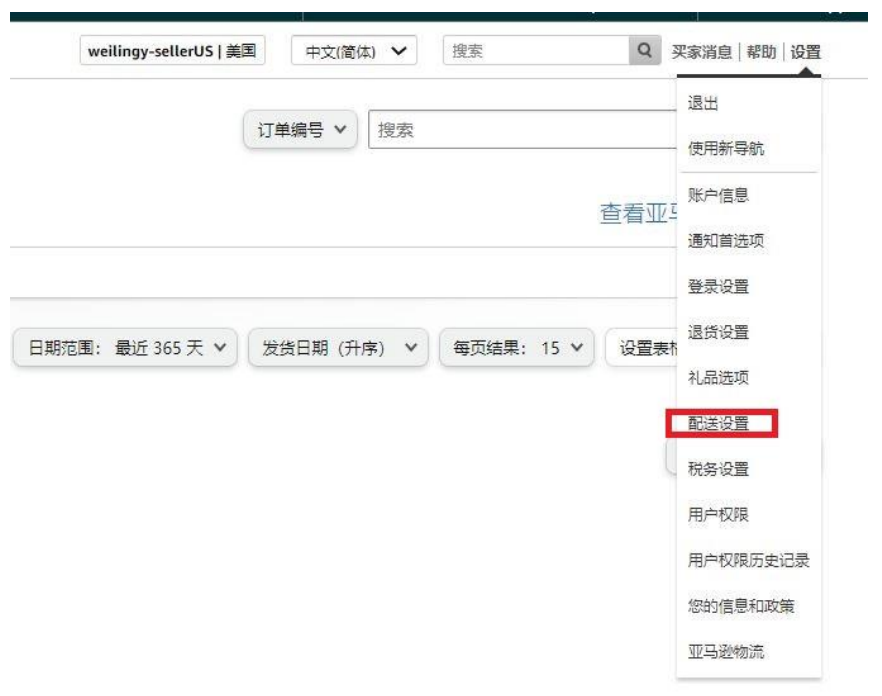Select 税务设置 from settings menu
The width and height of the screenshot is (882, 696).
(718, 469)
